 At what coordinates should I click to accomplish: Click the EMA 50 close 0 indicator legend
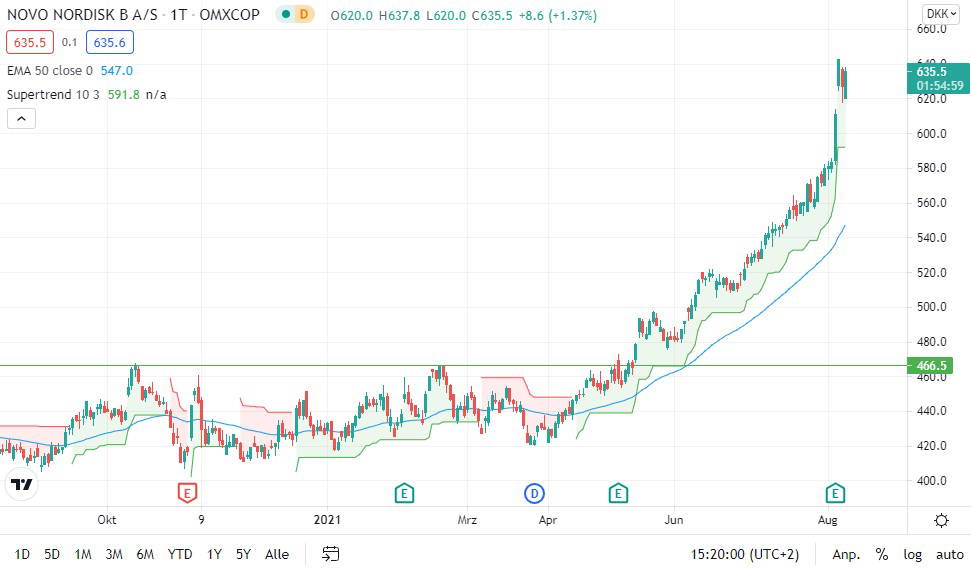(x=50, y=71)
